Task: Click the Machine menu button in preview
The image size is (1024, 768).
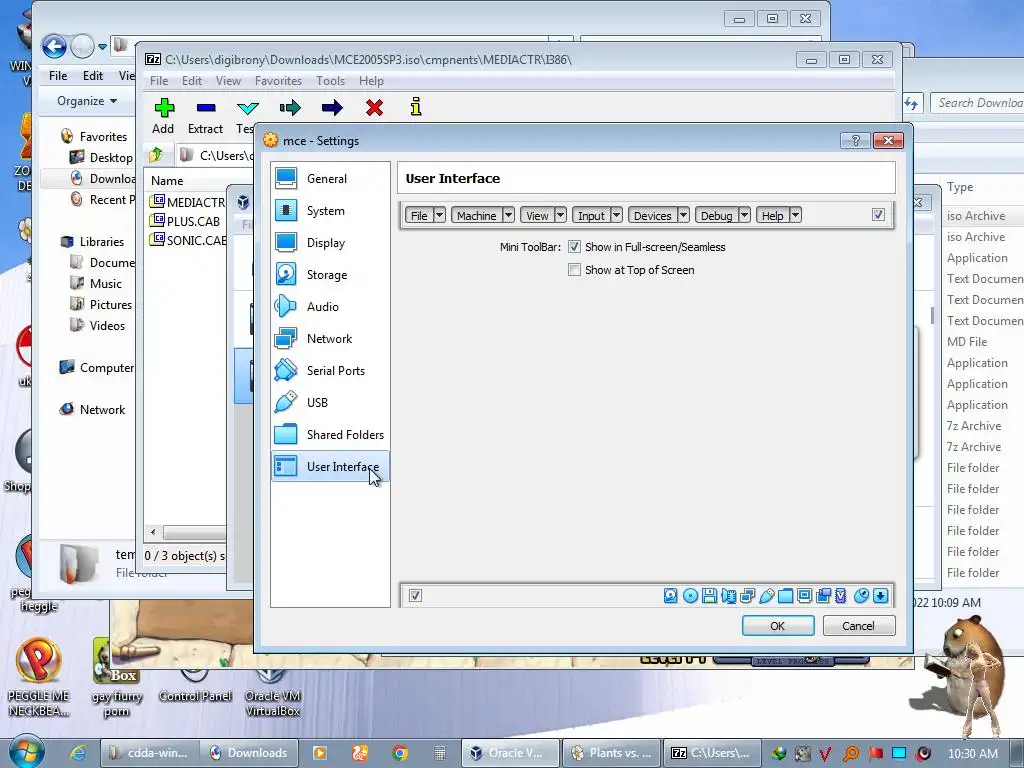Action: point(477,215)
